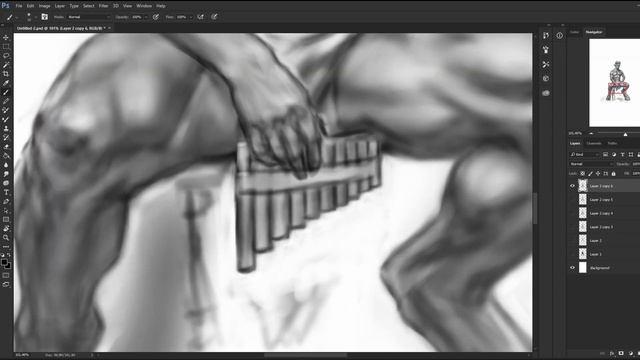Viewport: 640px width, 360px height.
Task: Select the Rectangular Marquee tool
Action: pos(6,47)
